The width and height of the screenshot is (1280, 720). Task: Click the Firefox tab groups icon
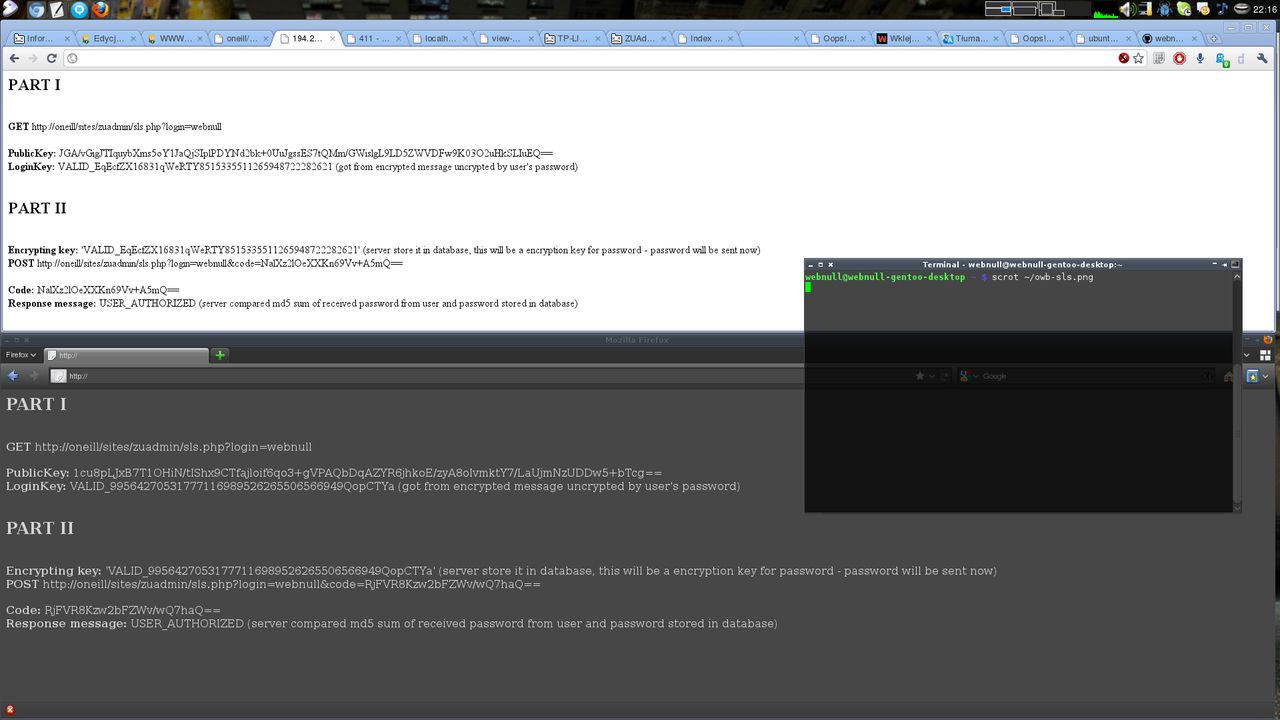(x=1265, y=355)
